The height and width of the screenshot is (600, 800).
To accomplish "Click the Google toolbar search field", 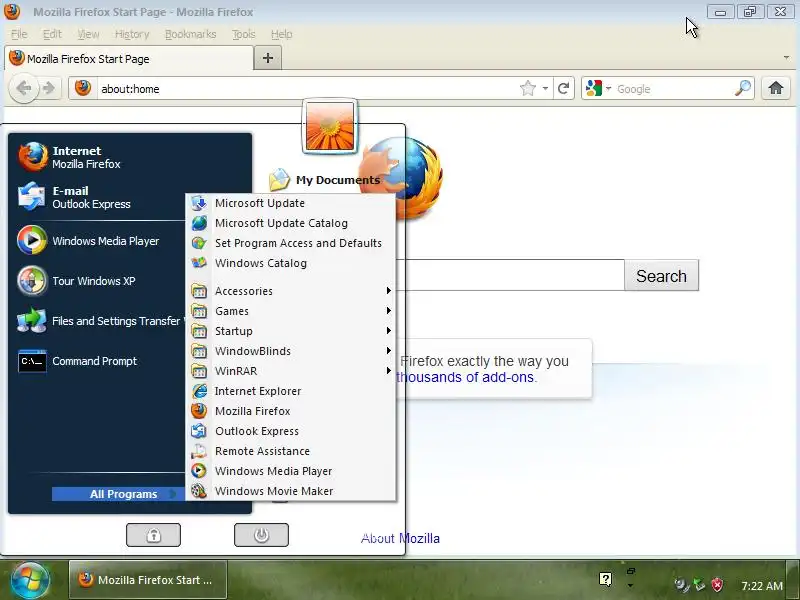I will [x=673, y=89].
